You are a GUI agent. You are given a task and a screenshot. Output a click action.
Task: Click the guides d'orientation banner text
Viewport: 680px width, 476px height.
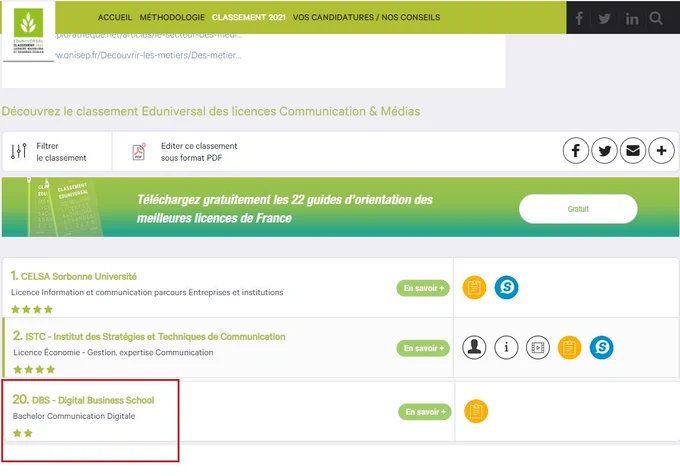tap(284, 209)
